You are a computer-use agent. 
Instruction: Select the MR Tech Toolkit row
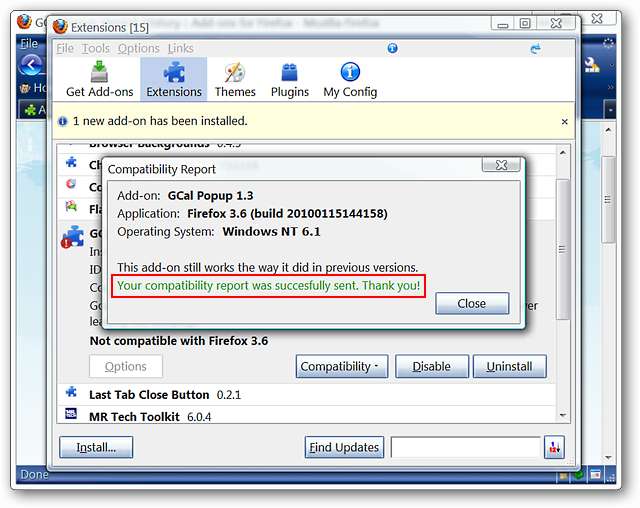click(x=306, y=415)
